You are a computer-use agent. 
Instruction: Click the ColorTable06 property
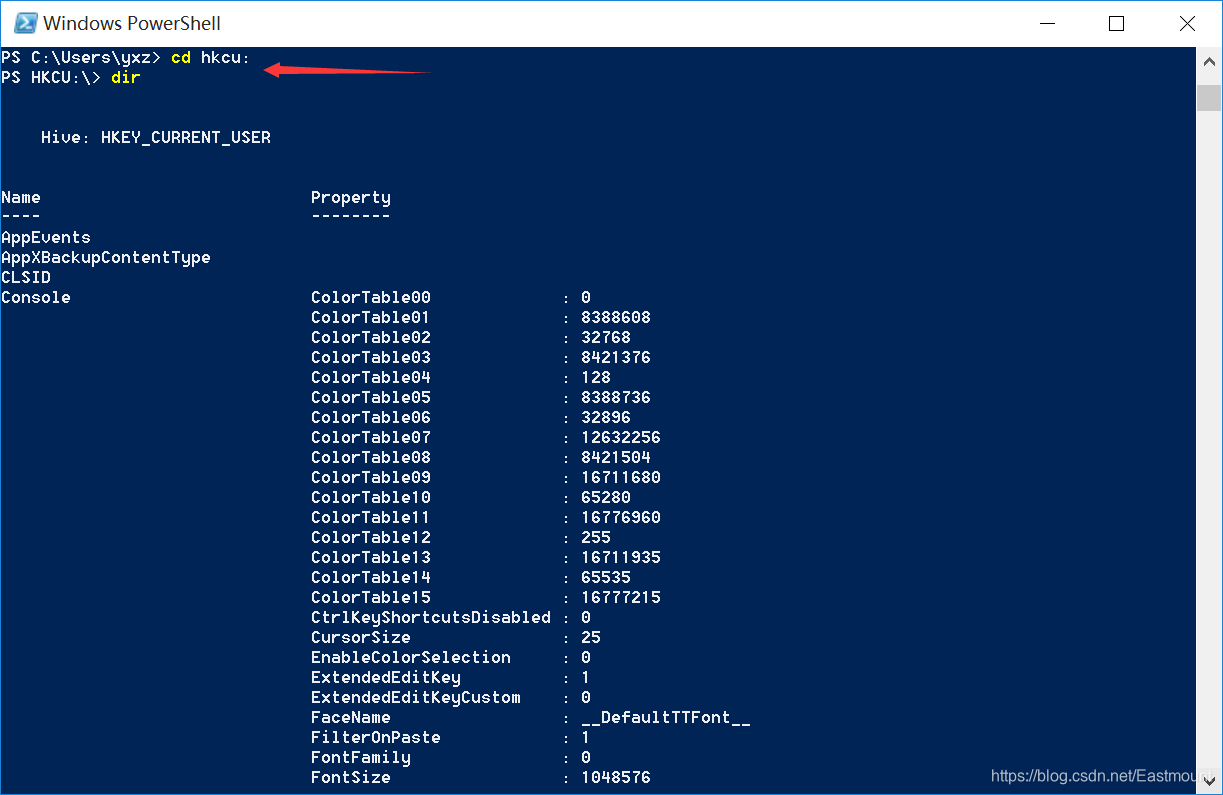tap(371, 417)
